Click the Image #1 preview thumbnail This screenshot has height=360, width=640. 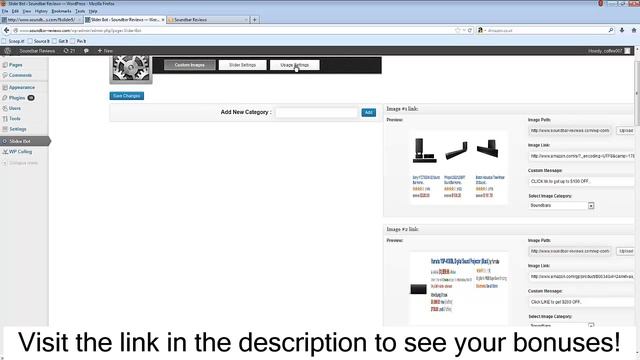coord(459,167)
